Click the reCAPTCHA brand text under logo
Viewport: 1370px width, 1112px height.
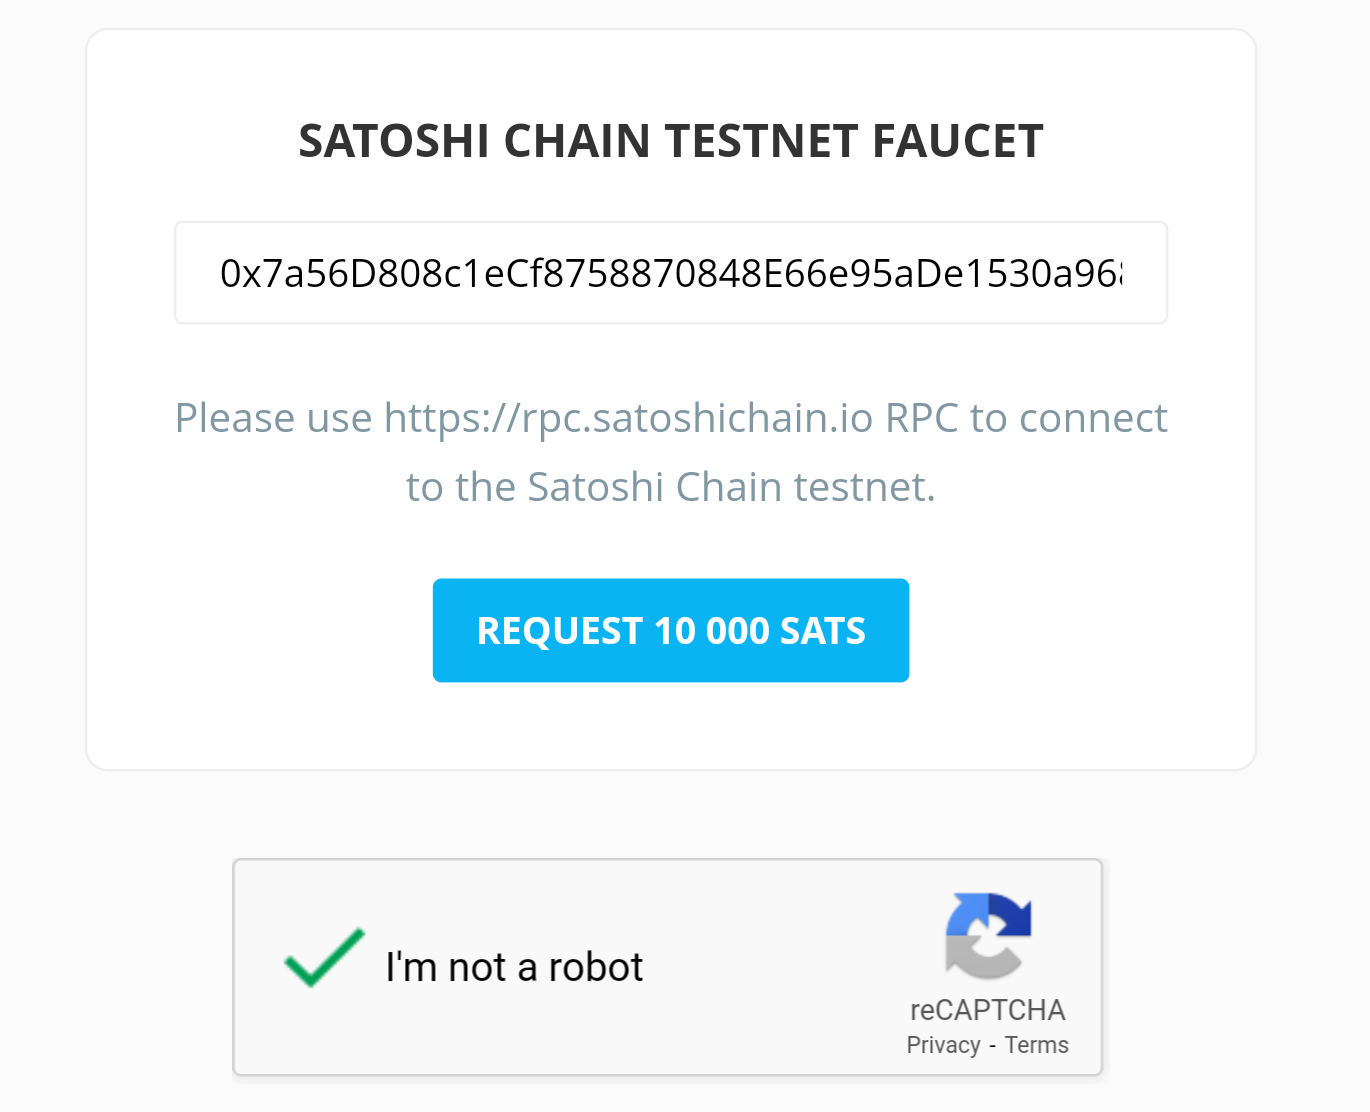pos(987,1010)
